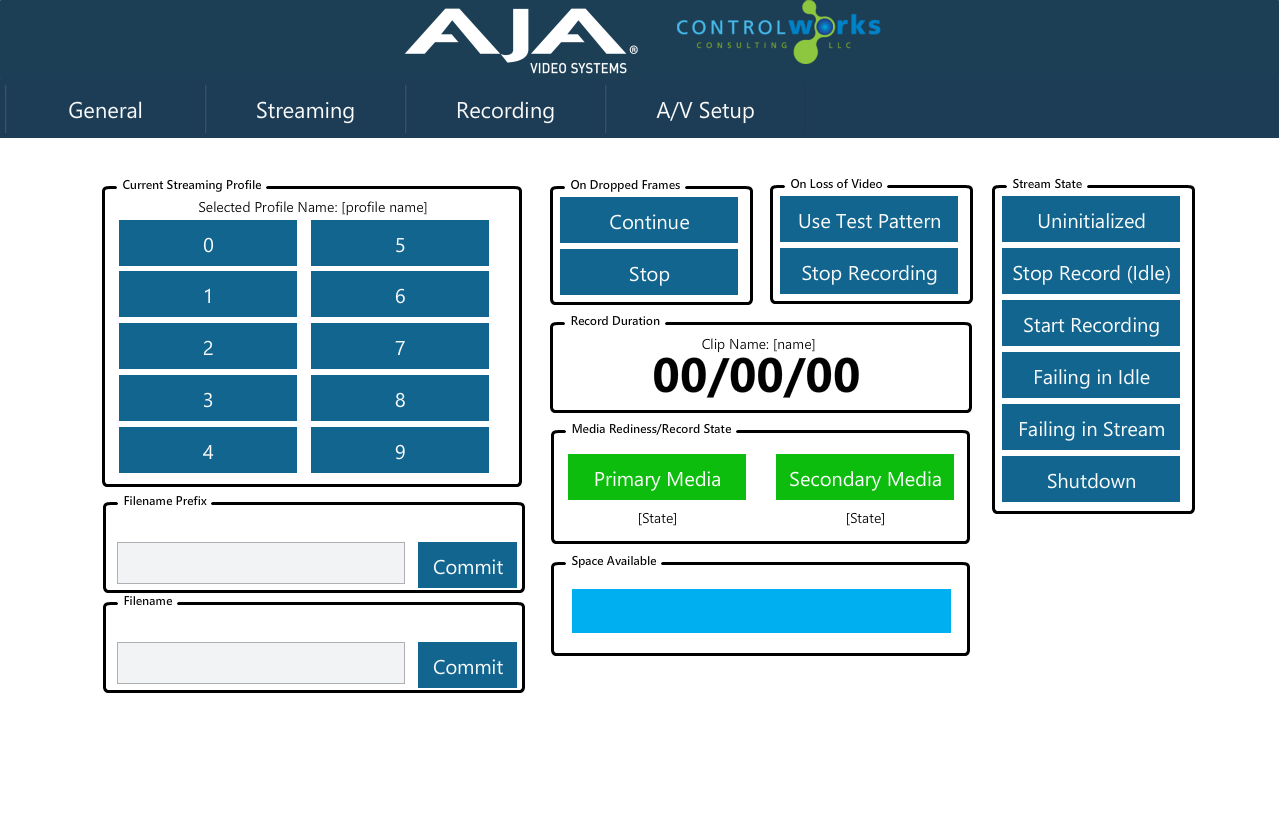Open the General tab

(x=105, y=110)
